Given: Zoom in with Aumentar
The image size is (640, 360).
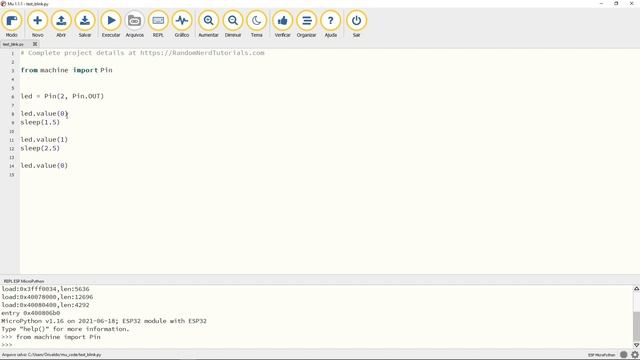Looking at the screenshot, I should [208, 24].
